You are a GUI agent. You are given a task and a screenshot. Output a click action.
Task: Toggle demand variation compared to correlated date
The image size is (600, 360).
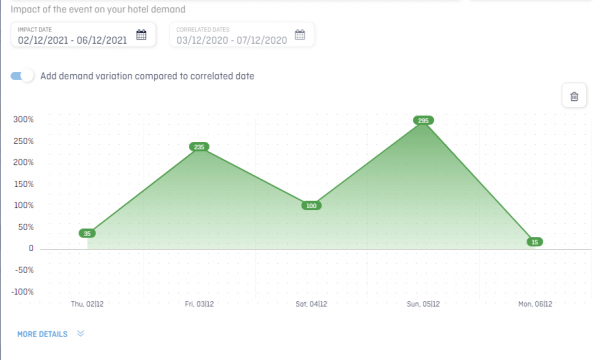click(22, 76)
